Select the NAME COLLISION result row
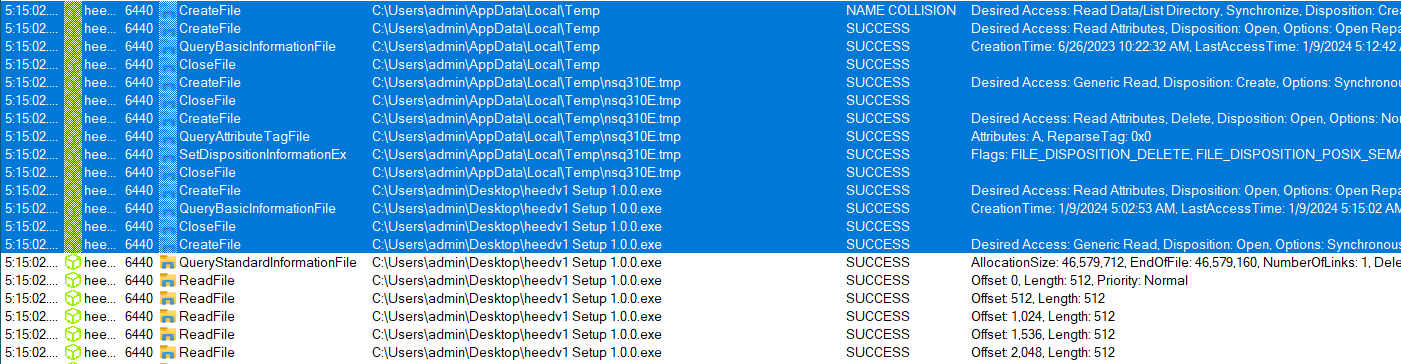The height and width of the screenshot is (364, 1401). [x=700, y=10]
